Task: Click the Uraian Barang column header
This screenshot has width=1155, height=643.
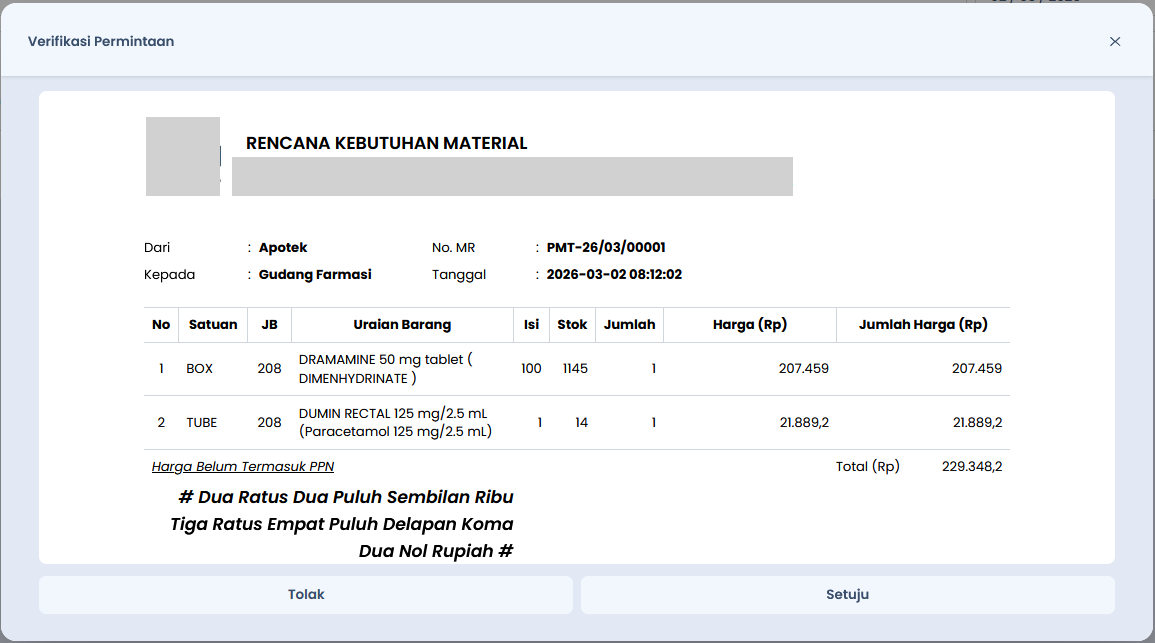Action: coord(402,325)
